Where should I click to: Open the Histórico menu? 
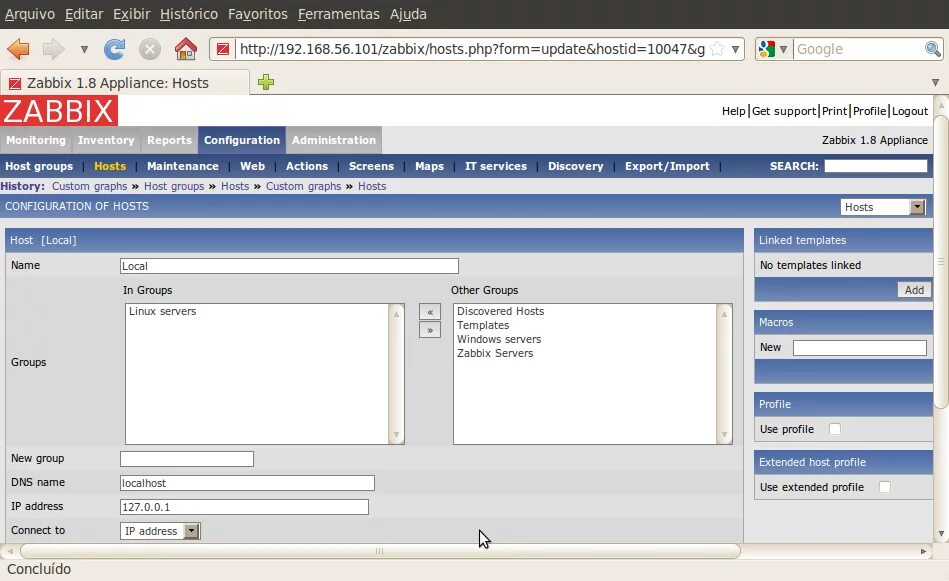click(189, 14)
